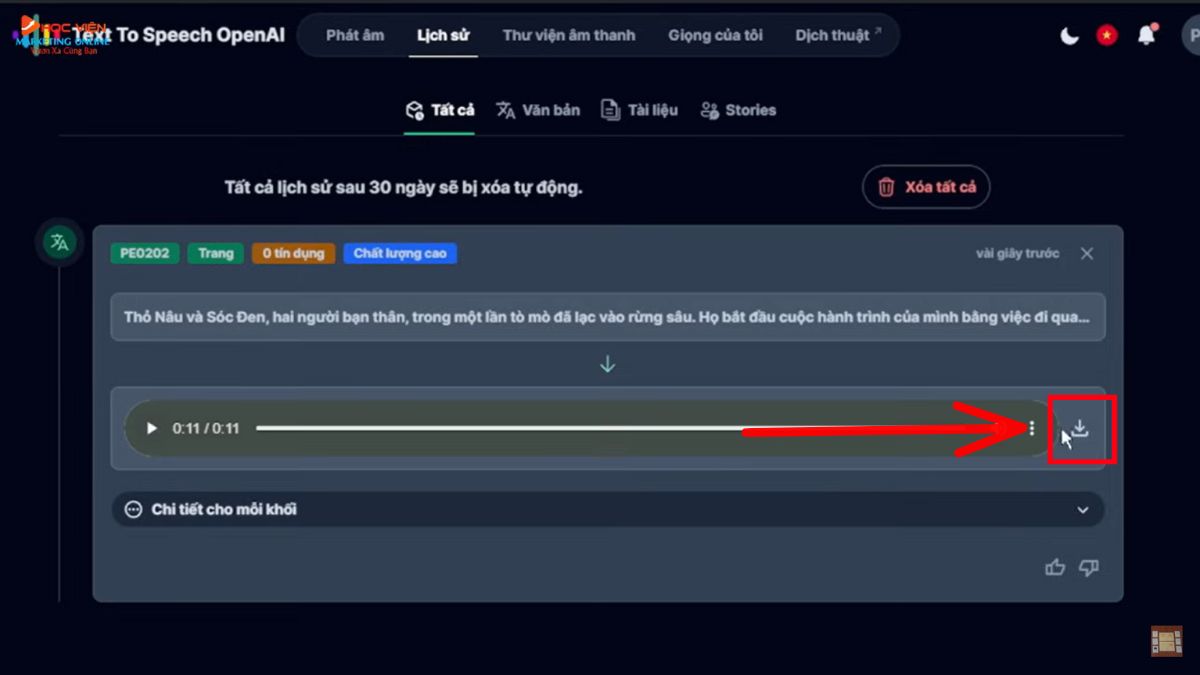This screenshot has width=1200, height=675.
Task: Open the Dịch thuật external link
Action: [x=838, y=35]
